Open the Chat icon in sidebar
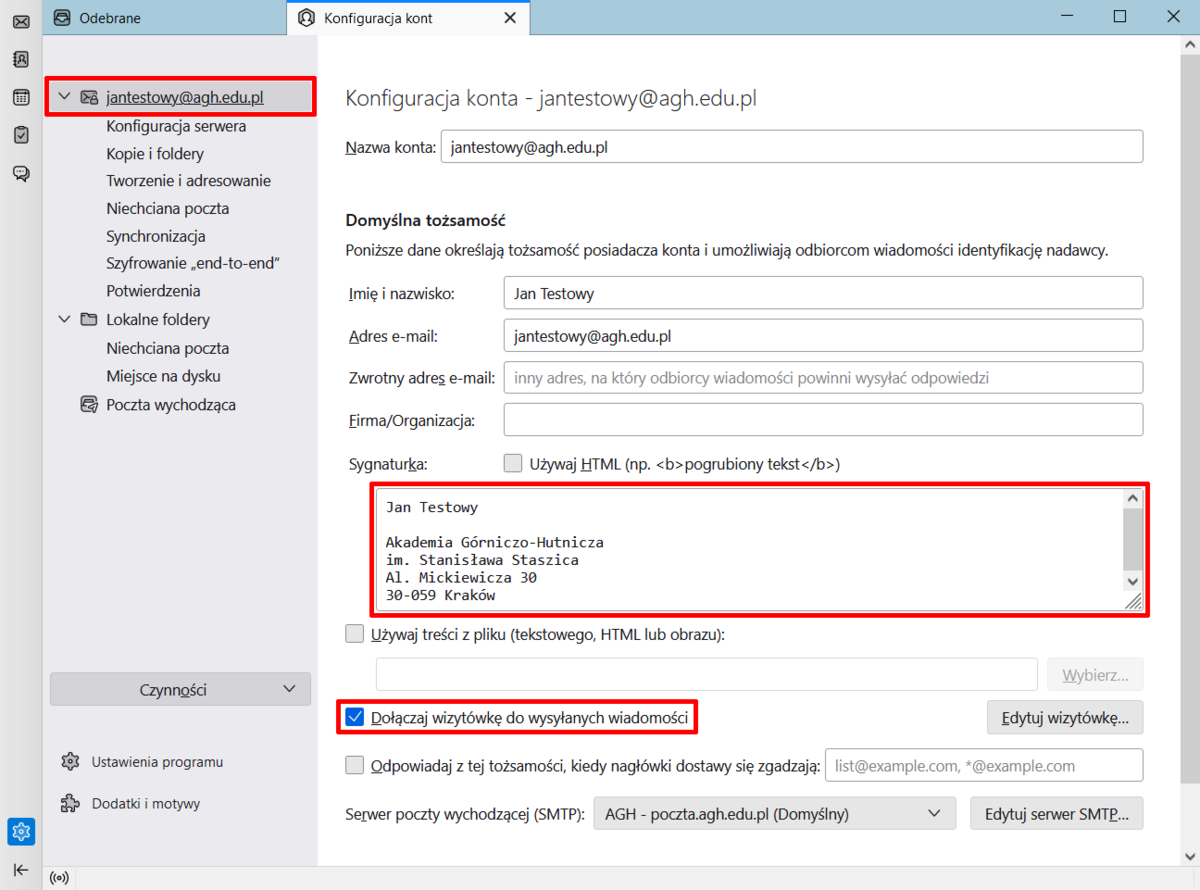 pos(21,173)
